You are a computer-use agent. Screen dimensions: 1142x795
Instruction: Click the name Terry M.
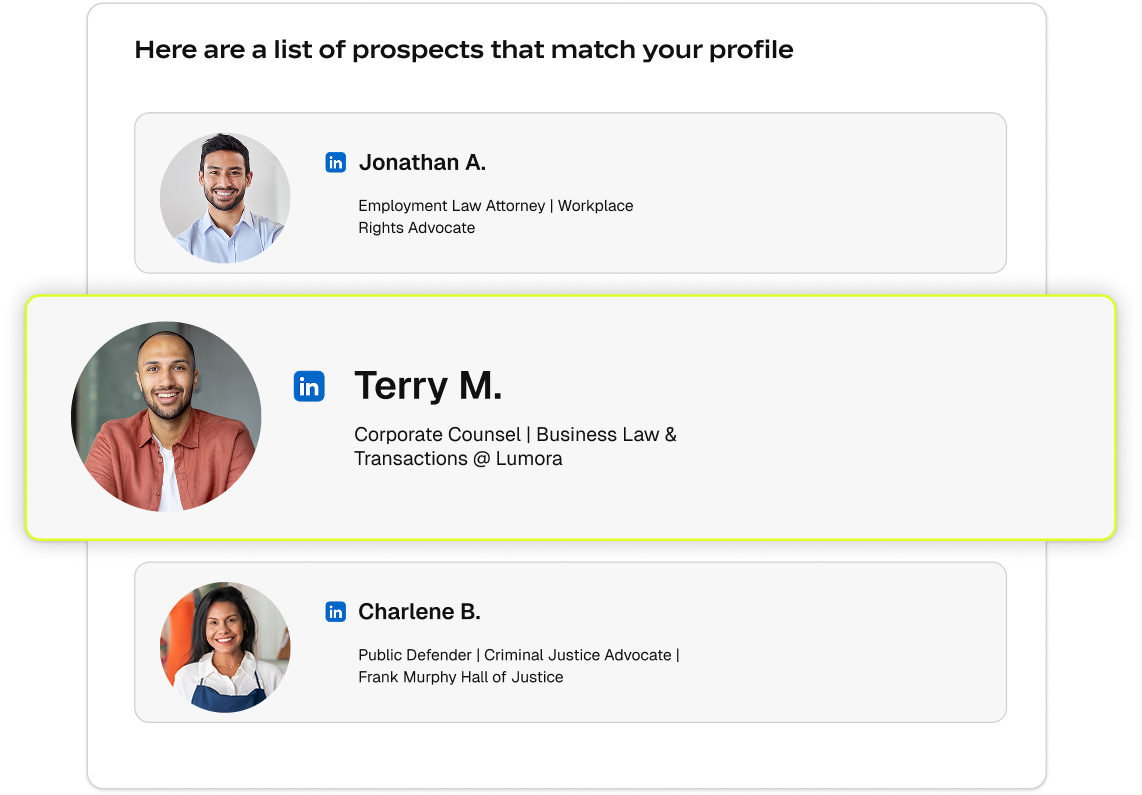[x=428, y=385]
